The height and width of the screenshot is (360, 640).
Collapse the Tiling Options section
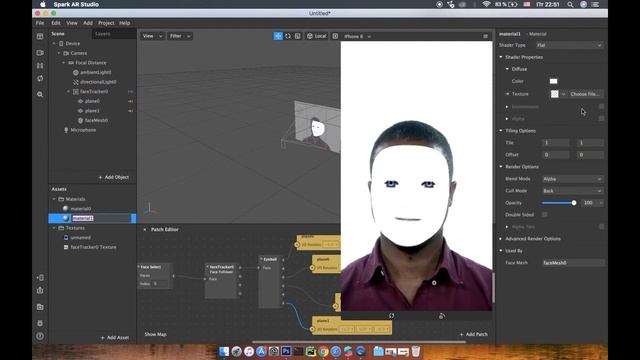pos(501,131)
